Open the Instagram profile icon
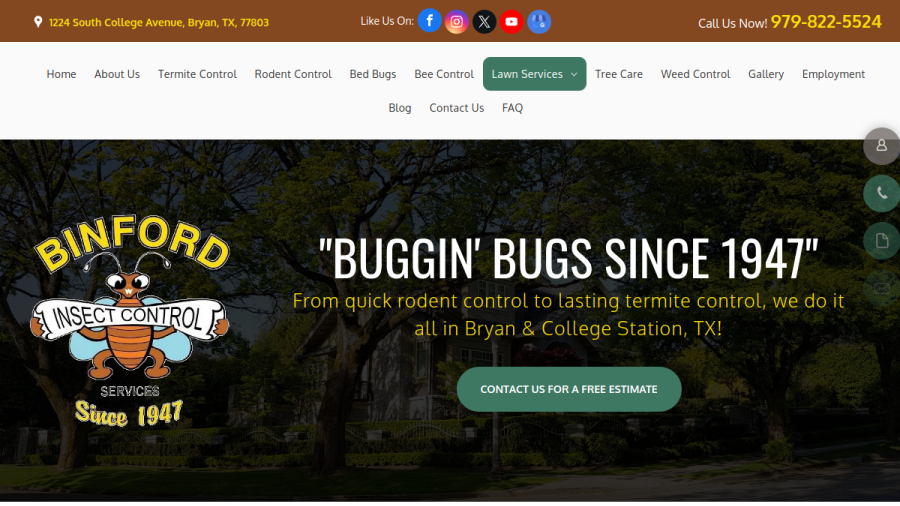Viewport: 900px width, 506px height. tap(456, 22)
